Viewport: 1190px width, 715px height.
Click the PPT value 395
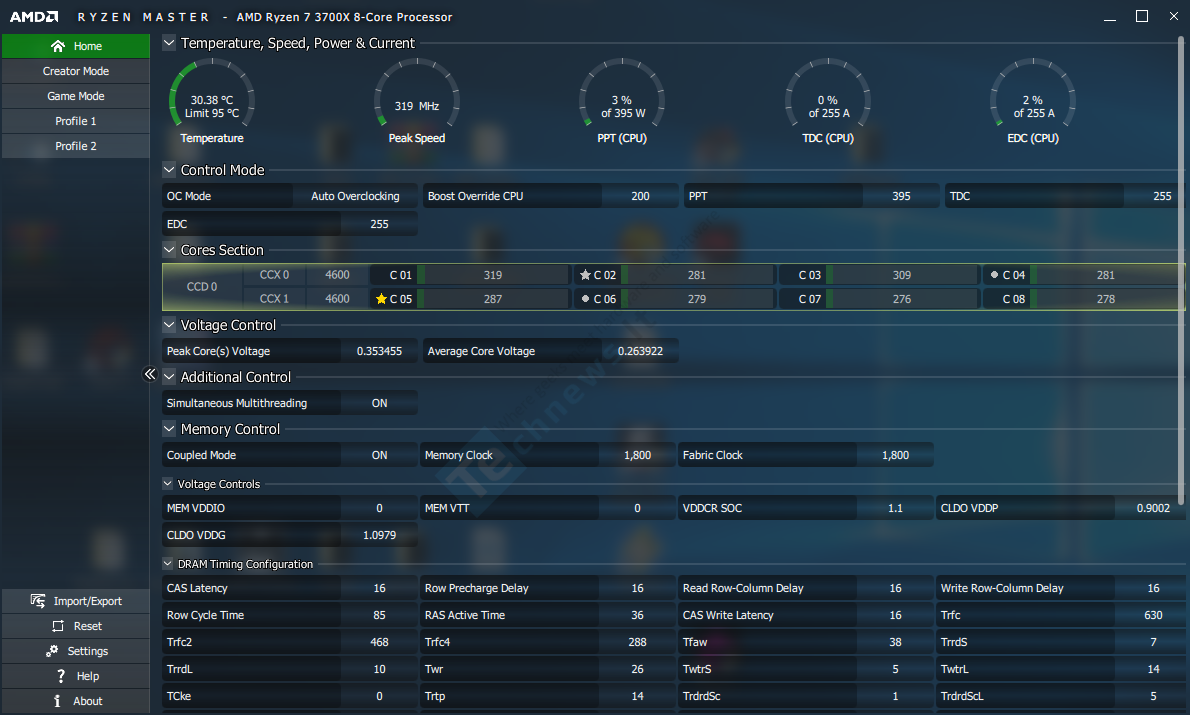click(x=902, y=197)
